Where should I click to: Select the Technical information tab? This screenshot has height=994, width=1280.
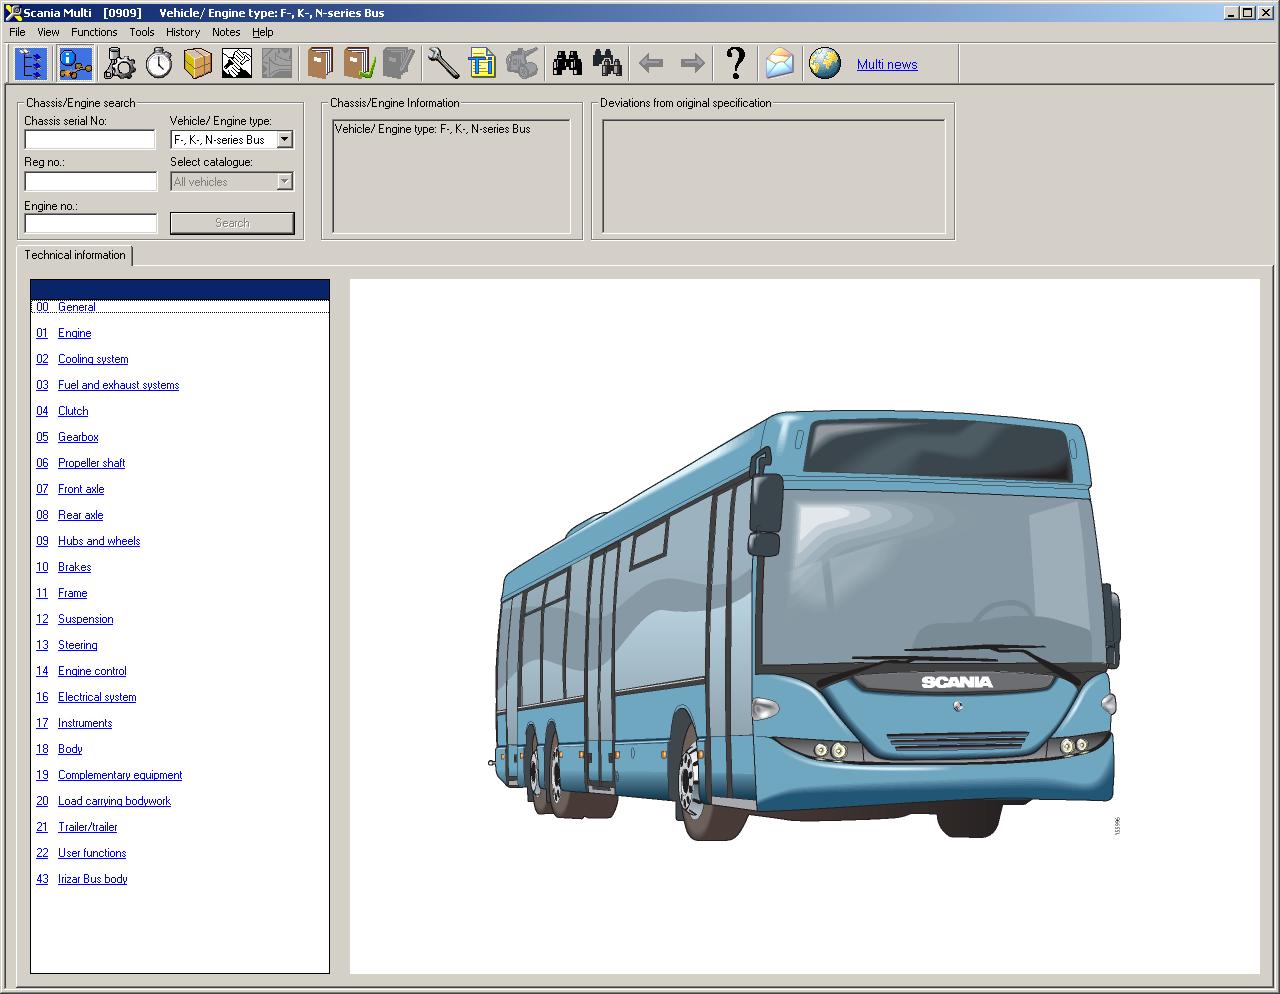click(x=75, y=255)
